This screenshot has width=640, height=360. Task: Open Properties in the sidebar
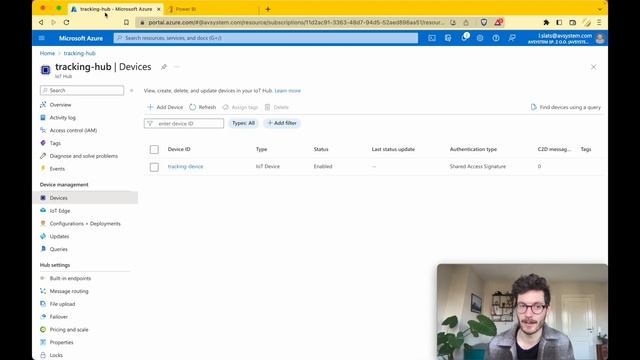[x=62, y=342]
